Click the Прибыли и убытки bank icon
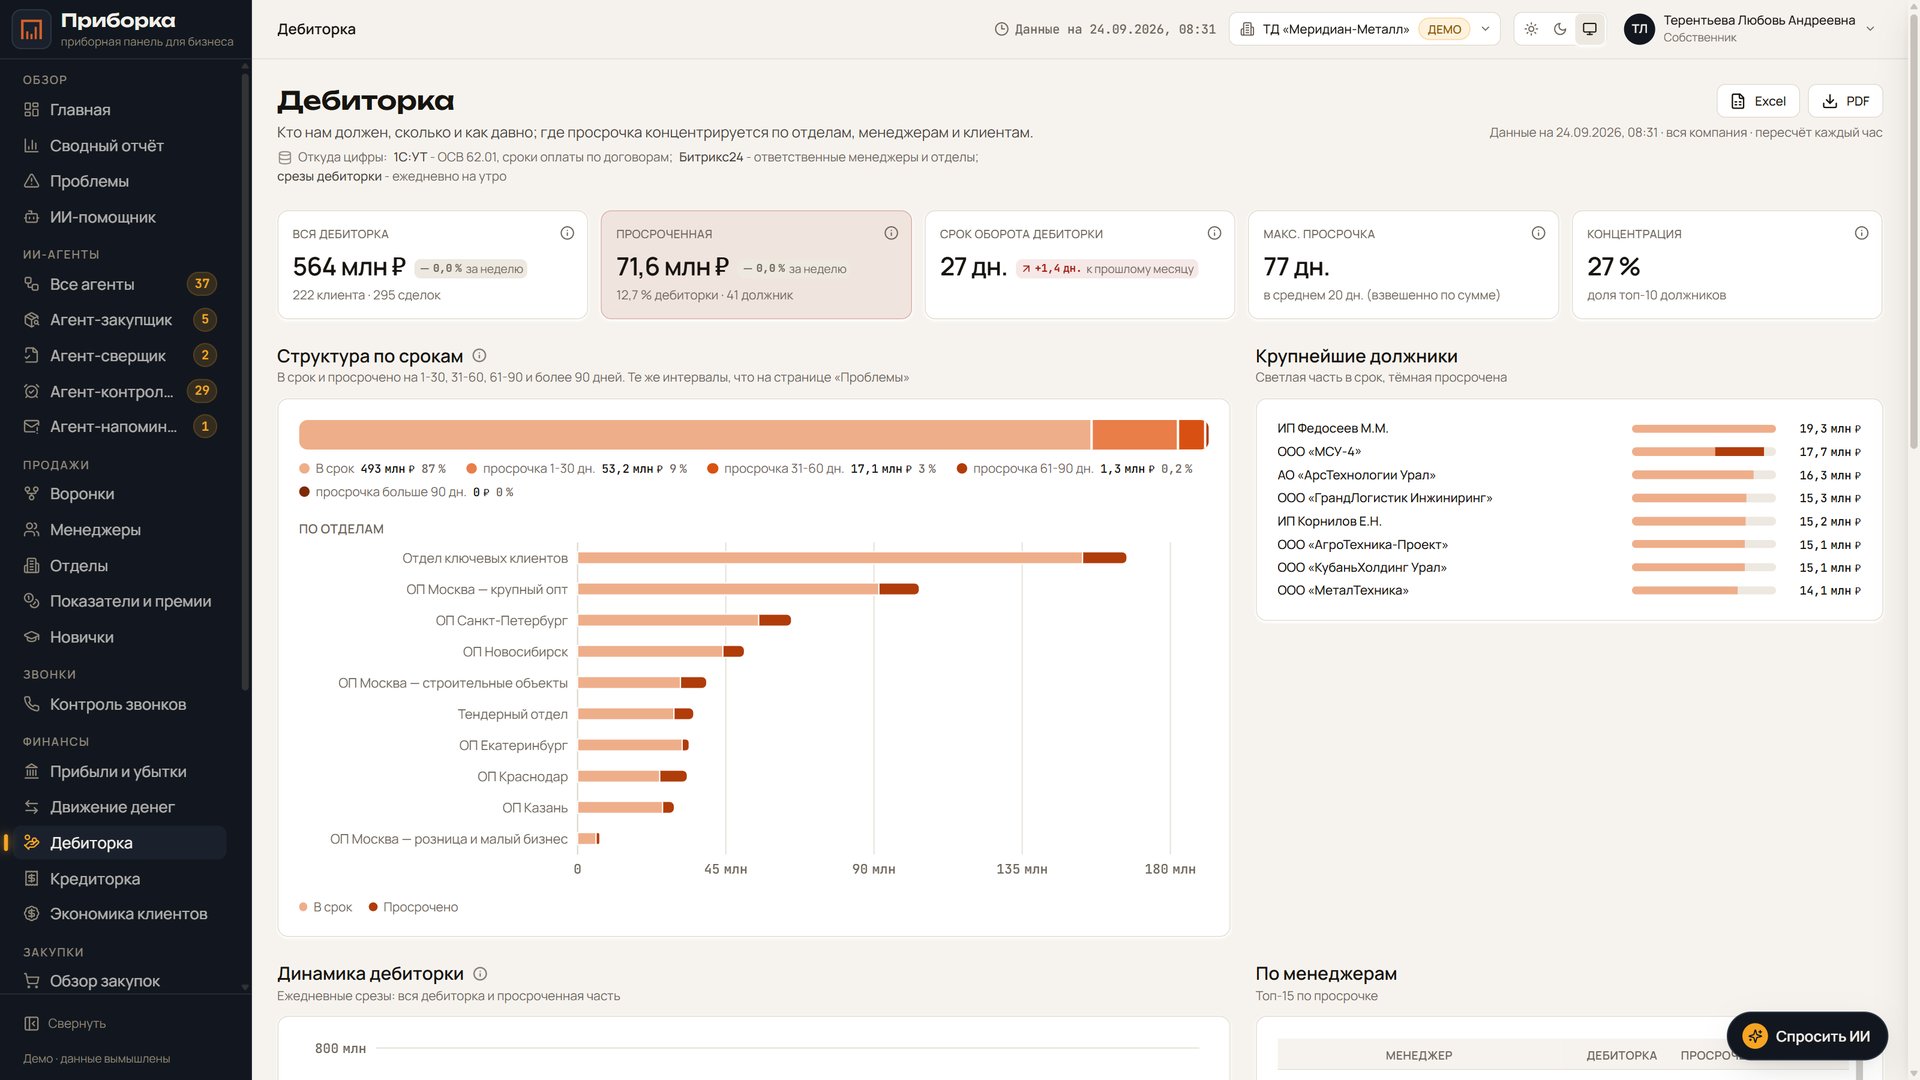This screenshot has width=1920, height=1080. pos(31,771)
